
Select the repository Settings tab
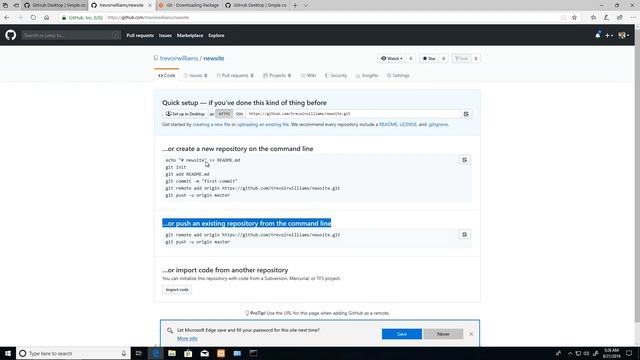point(398,76)
